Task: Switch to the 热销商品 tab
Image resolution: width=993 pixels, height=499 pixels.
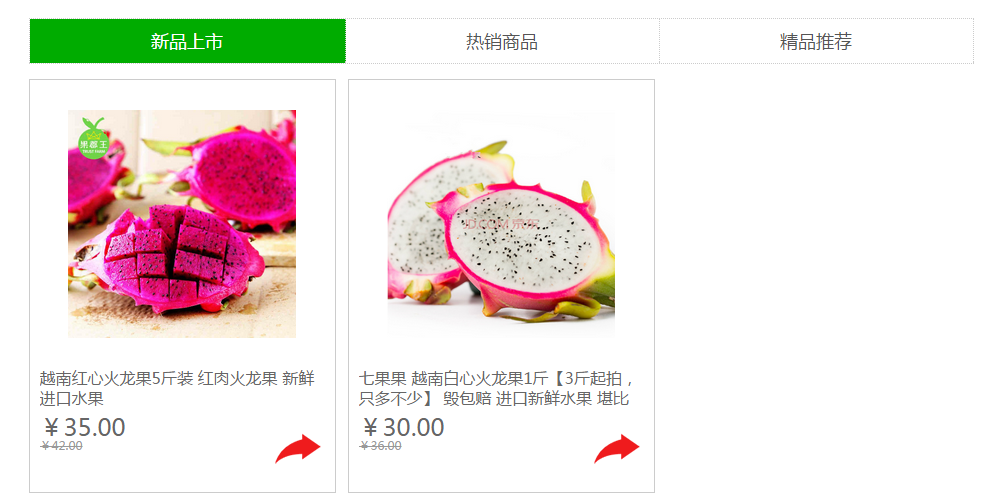Action: [x=502, y=41]
